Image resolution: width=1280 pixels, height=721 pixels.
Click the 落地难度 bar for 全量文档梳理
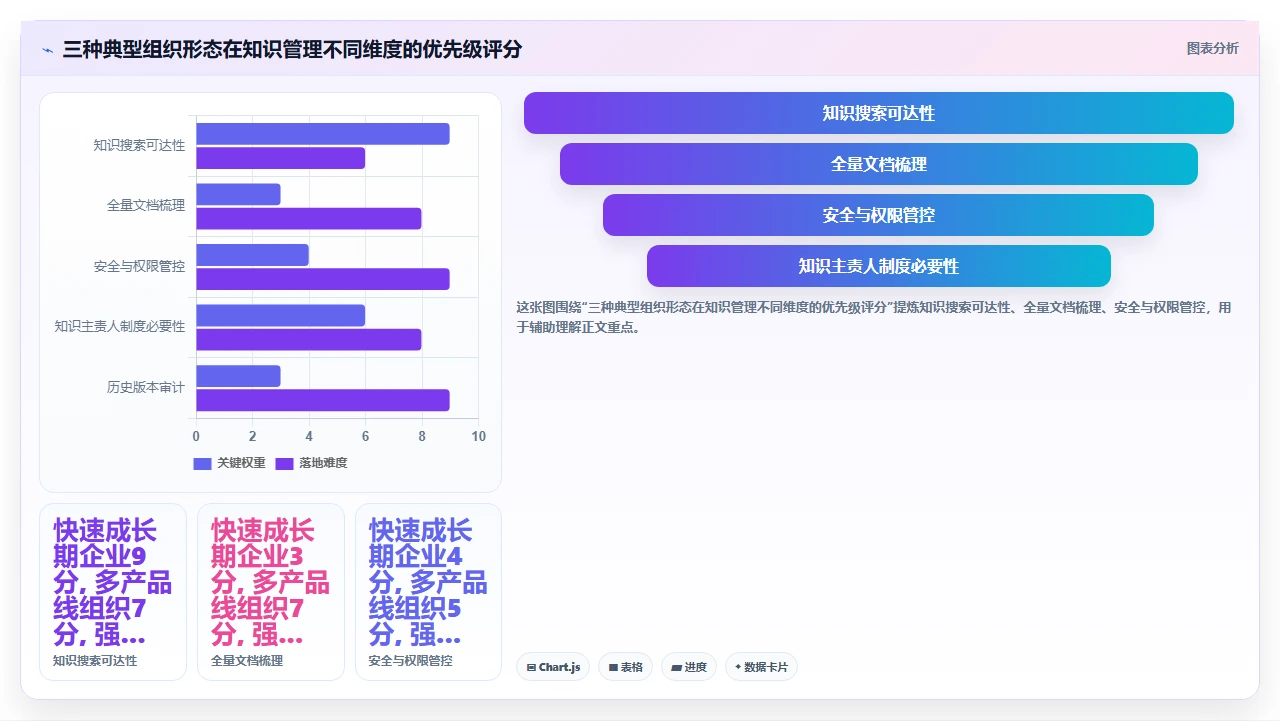pos(309,218)
